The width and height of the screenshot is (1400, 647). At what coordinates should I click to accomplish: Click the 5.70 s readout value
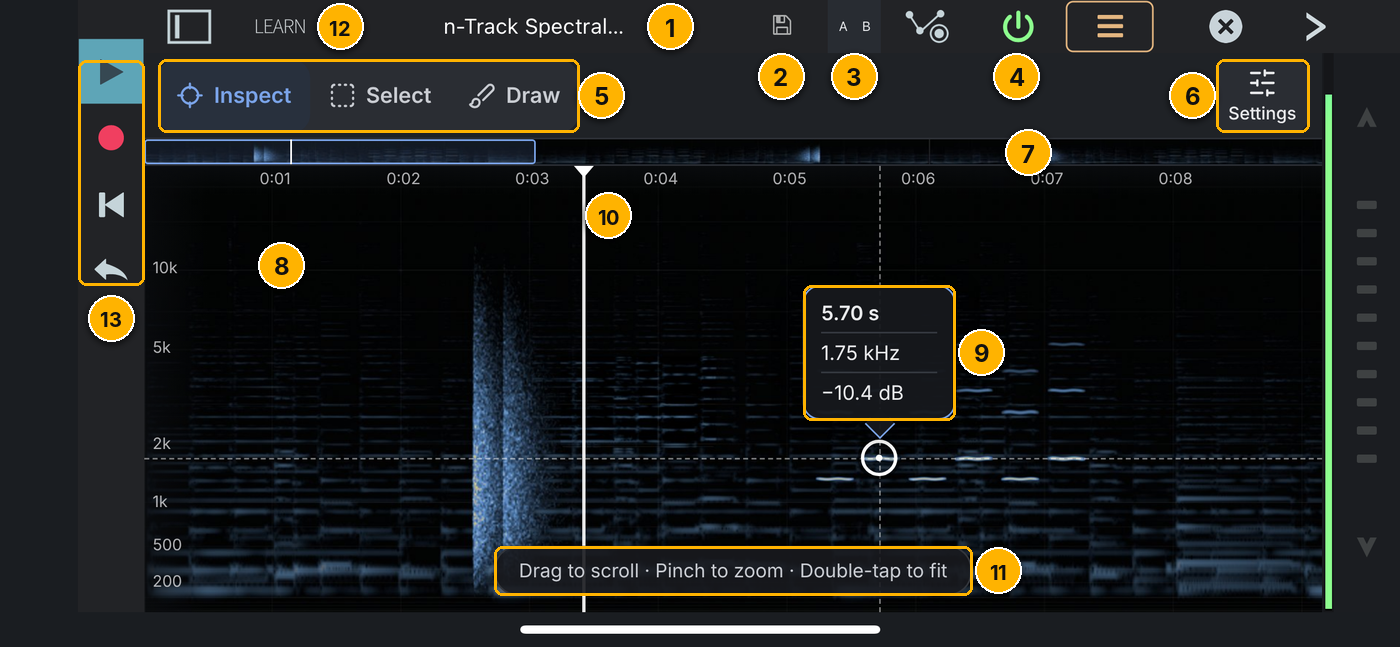pyautogui.click(x=850, y=313)
